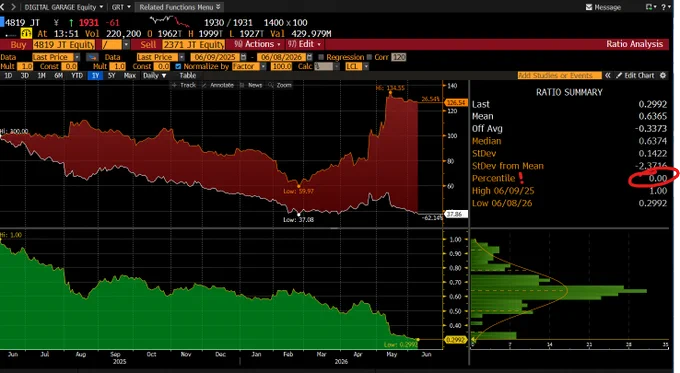The height and width of the screenshot is (373, 680).
Task: Show News on the chart
Action: coord(251,85)
